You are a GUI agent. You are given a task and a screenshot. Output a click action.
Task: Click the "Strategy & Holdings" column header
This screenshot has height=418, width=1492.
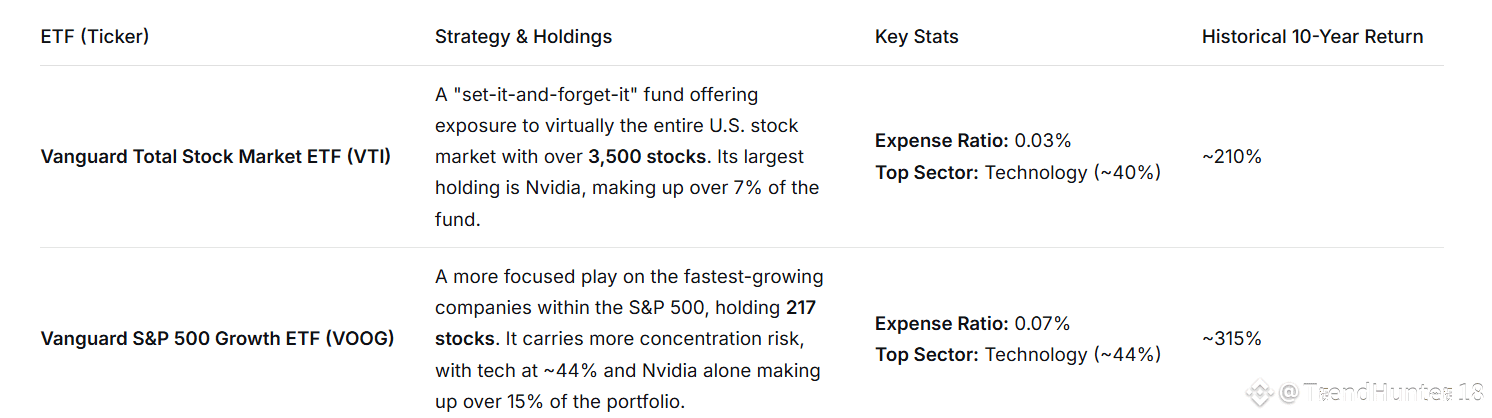[x=523, y=37]
